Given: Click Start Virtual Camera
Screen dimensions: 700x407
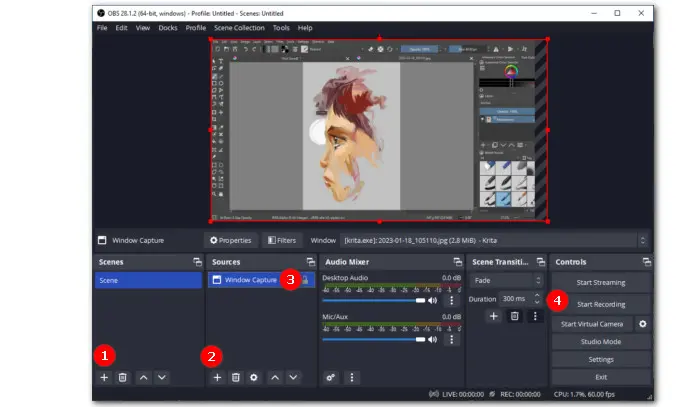Looking at the screenshot, I should 592,324.
